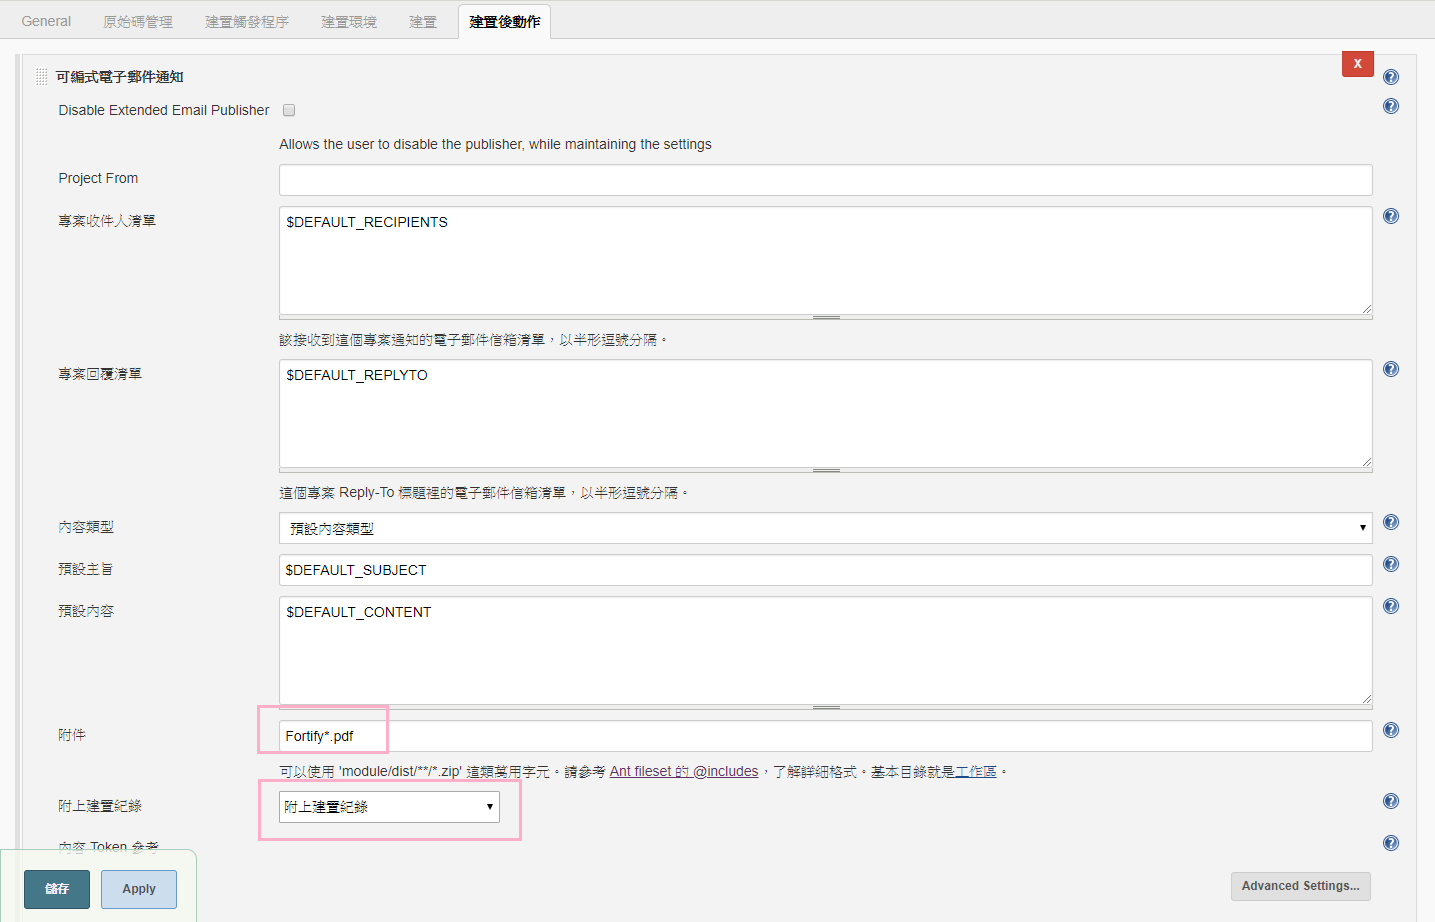Open the 預設內容類型 dropdown
1435x922 pixels.
[825, 528]
